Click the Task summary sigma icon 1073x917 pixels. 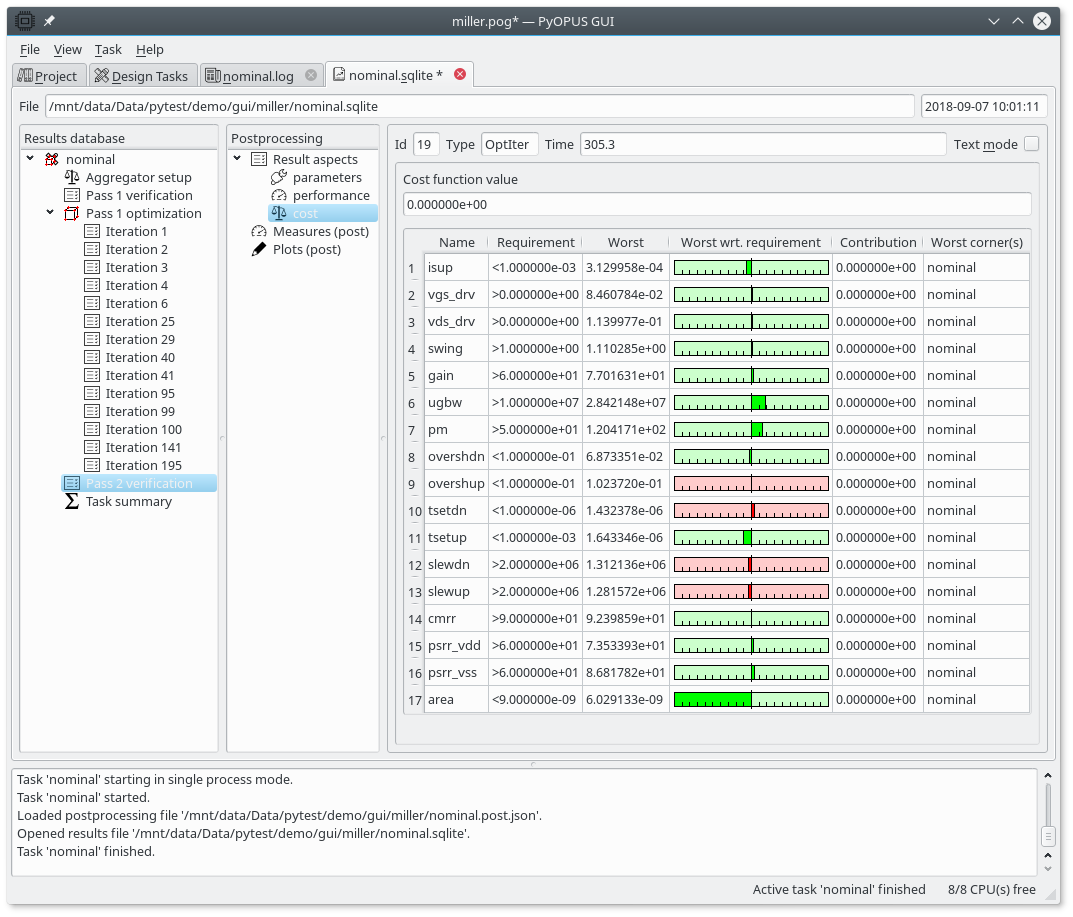click(x=72, y=501)
